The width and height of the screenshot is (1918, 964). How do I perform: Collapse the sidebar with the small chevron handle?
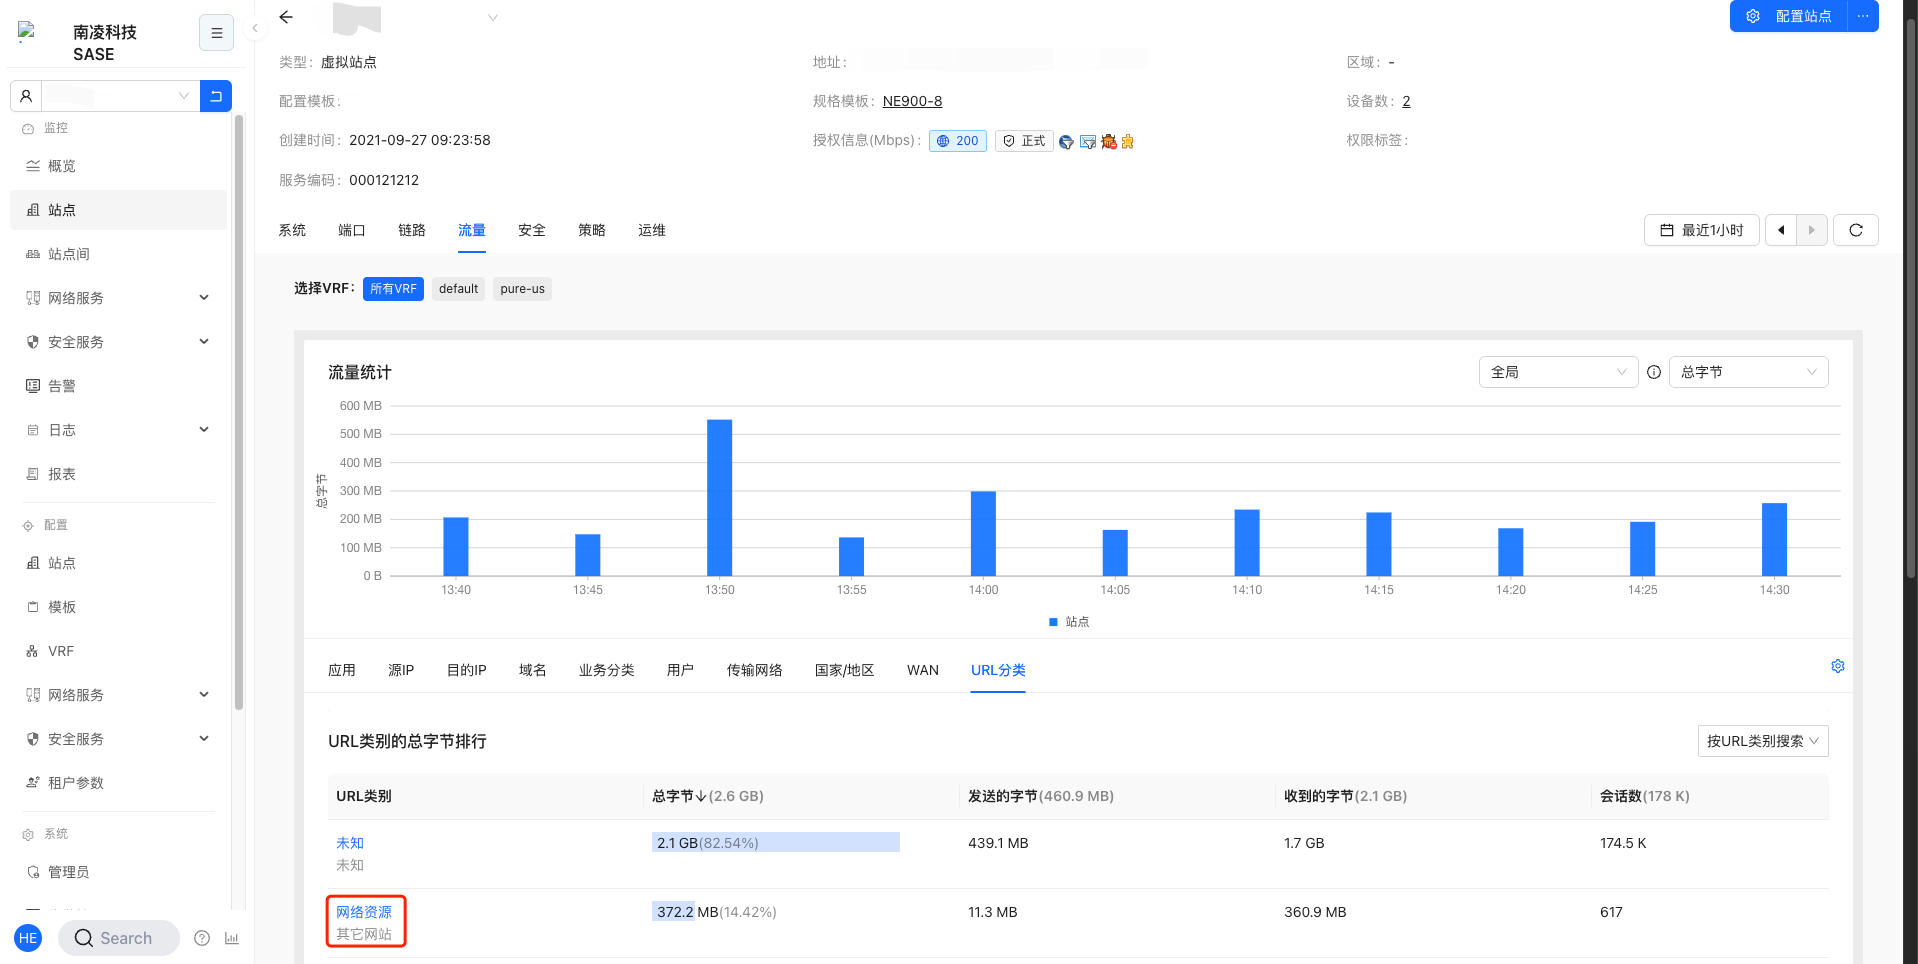coord(254,28)
